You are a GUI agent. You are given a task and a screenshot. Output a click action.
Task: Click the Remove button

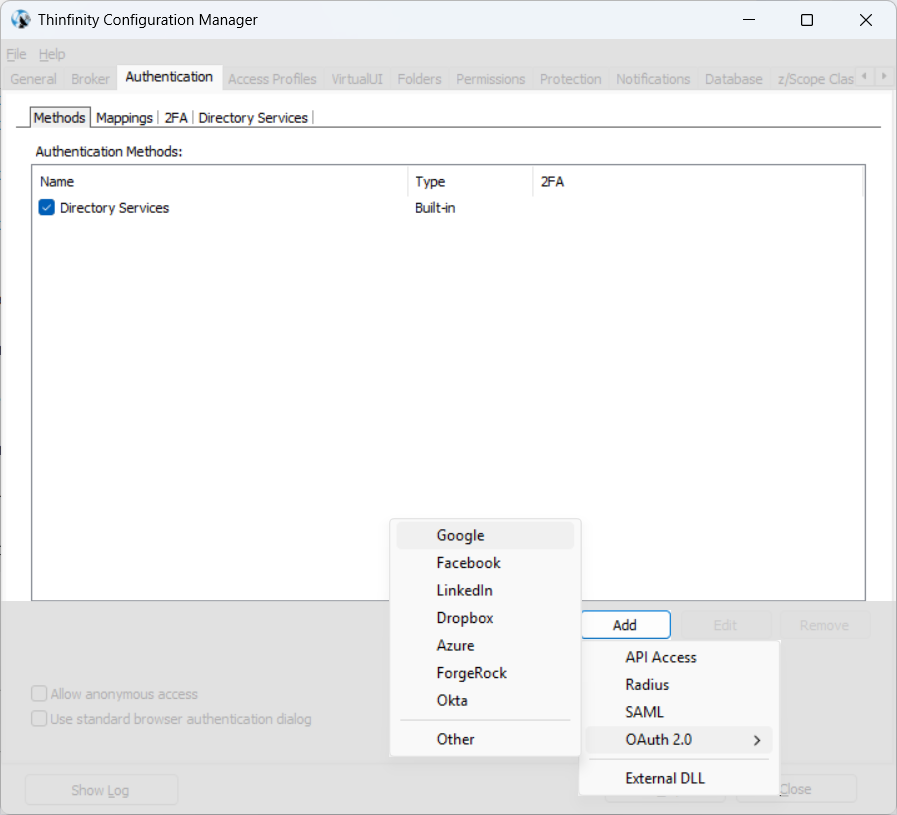pyautogui.click(x=824, y=625)
